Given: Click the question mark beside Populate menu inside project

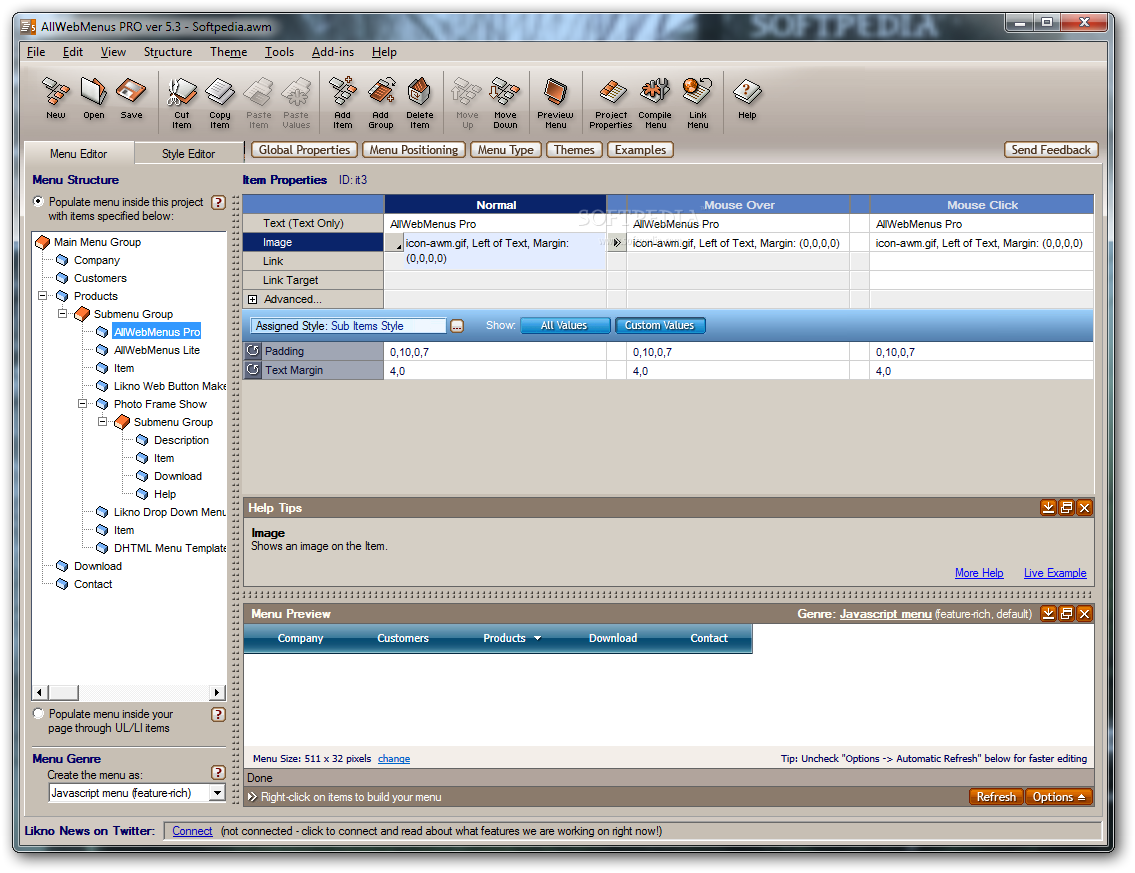Looking at the screenshot, I should [x=219, y=203].
